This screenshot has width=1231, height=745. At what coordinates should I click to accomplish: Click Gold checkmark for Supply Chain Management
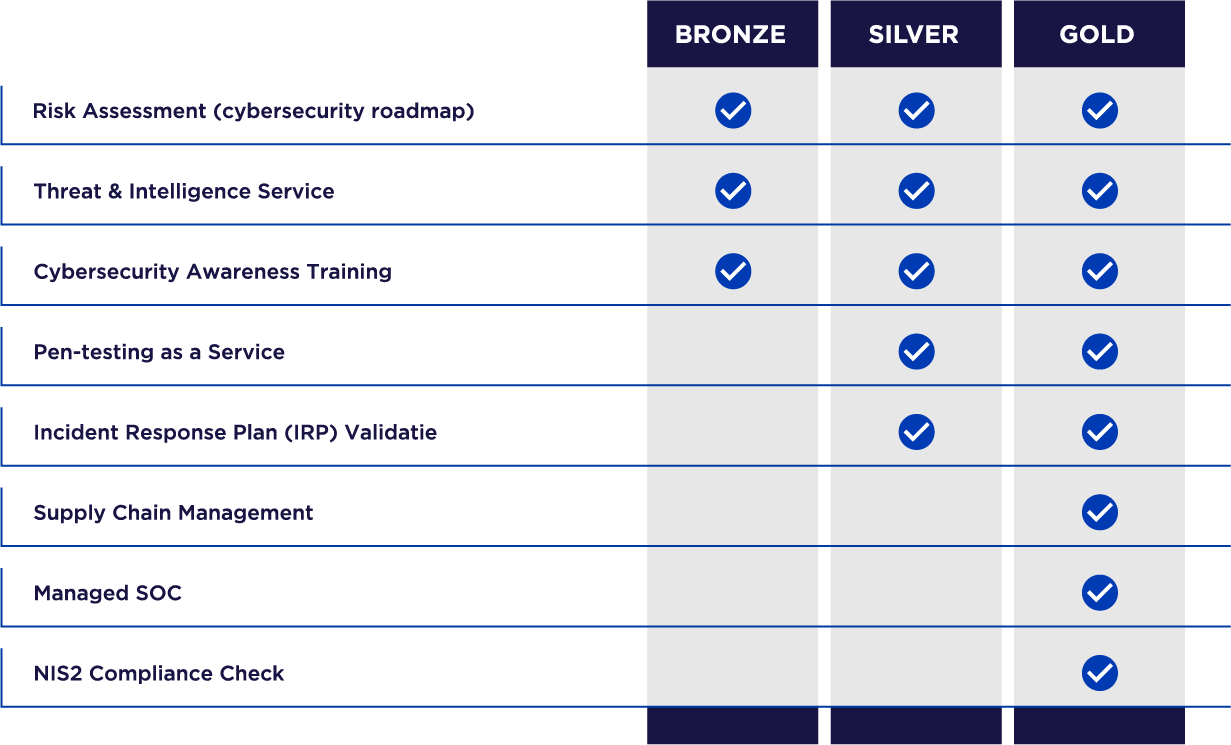[1100, 512]
